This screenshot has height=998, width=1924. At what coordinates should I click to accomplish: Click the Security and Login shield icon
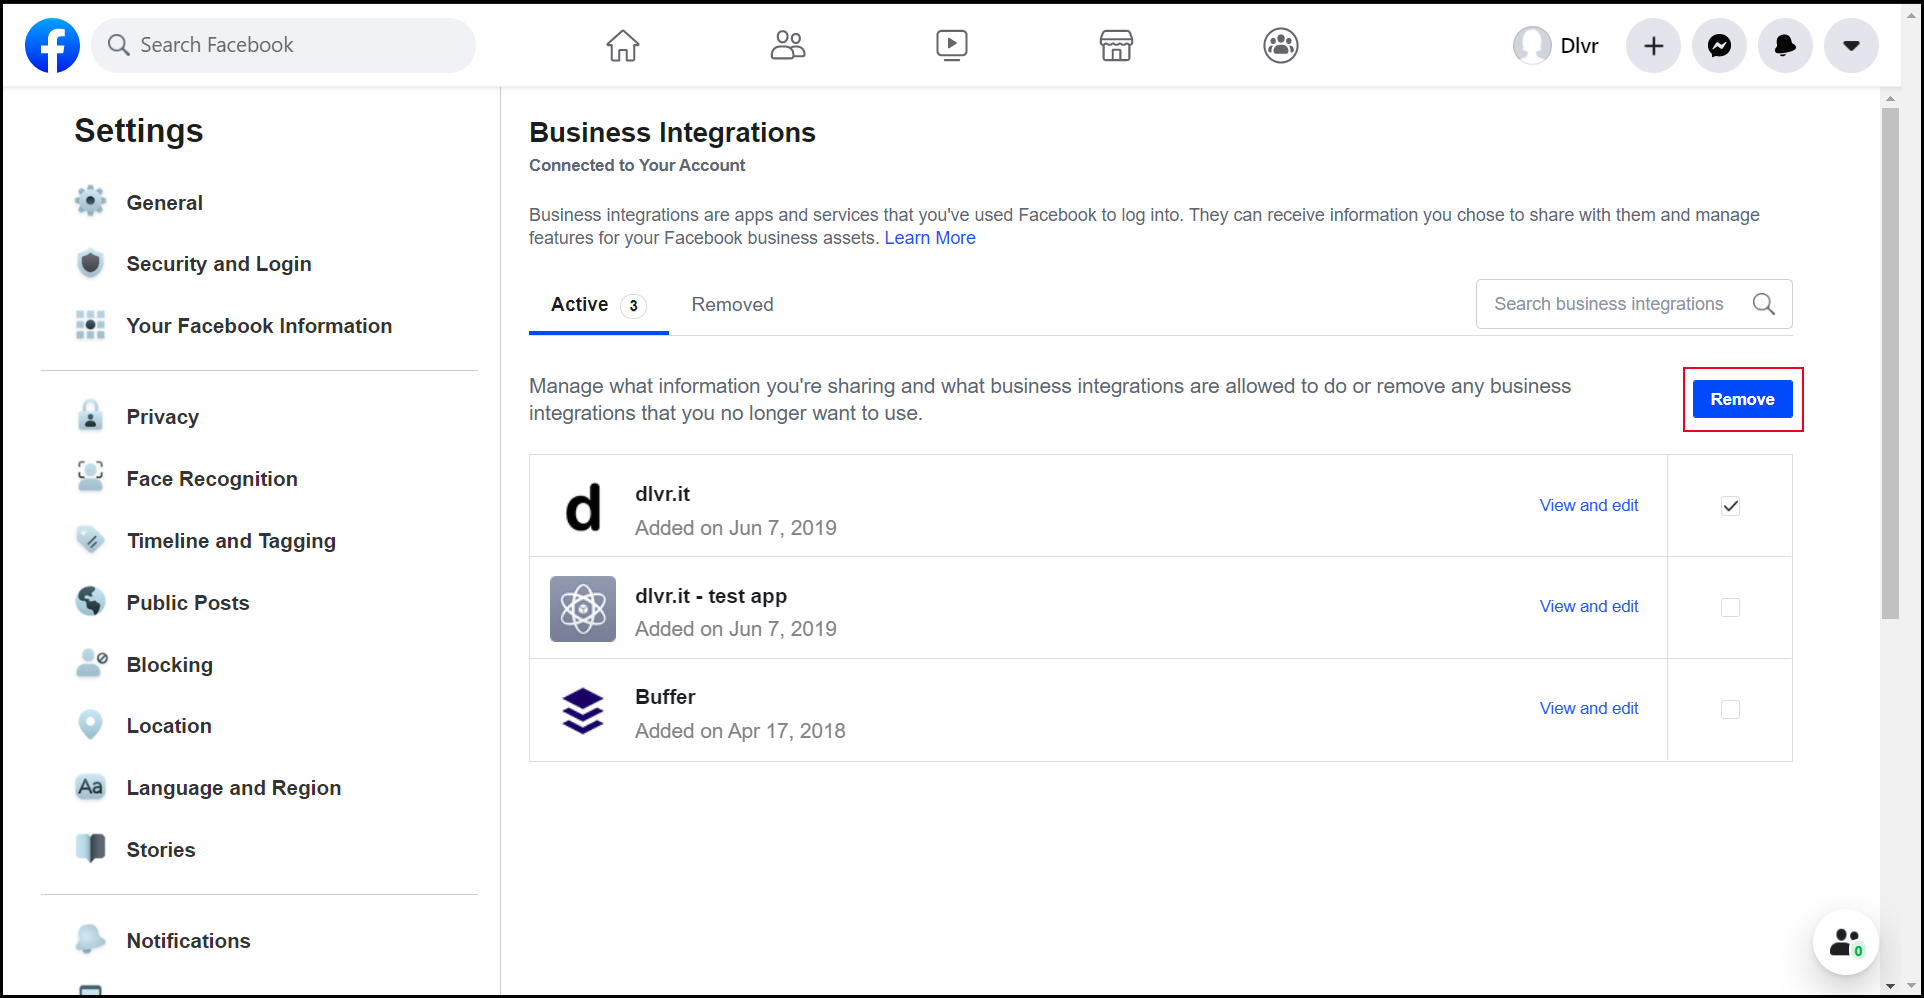coord(90,263)
